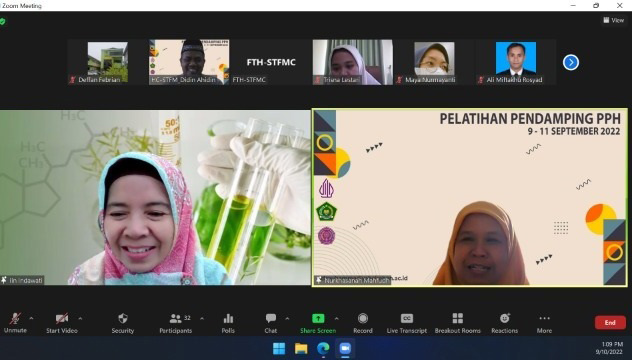
Task: Expand caret next to Chat
Action: pos(287,318)
